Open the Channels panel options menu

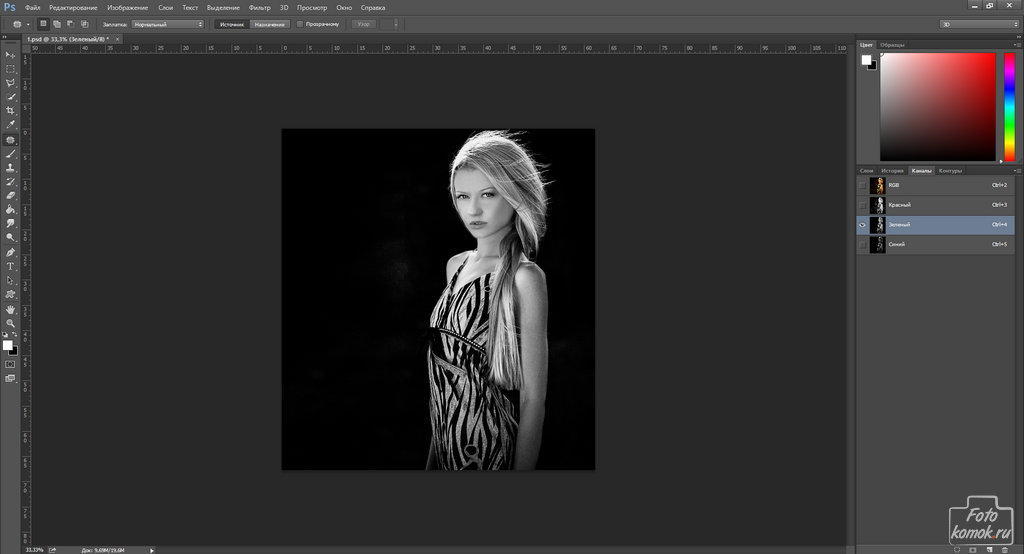(1016, 171)
